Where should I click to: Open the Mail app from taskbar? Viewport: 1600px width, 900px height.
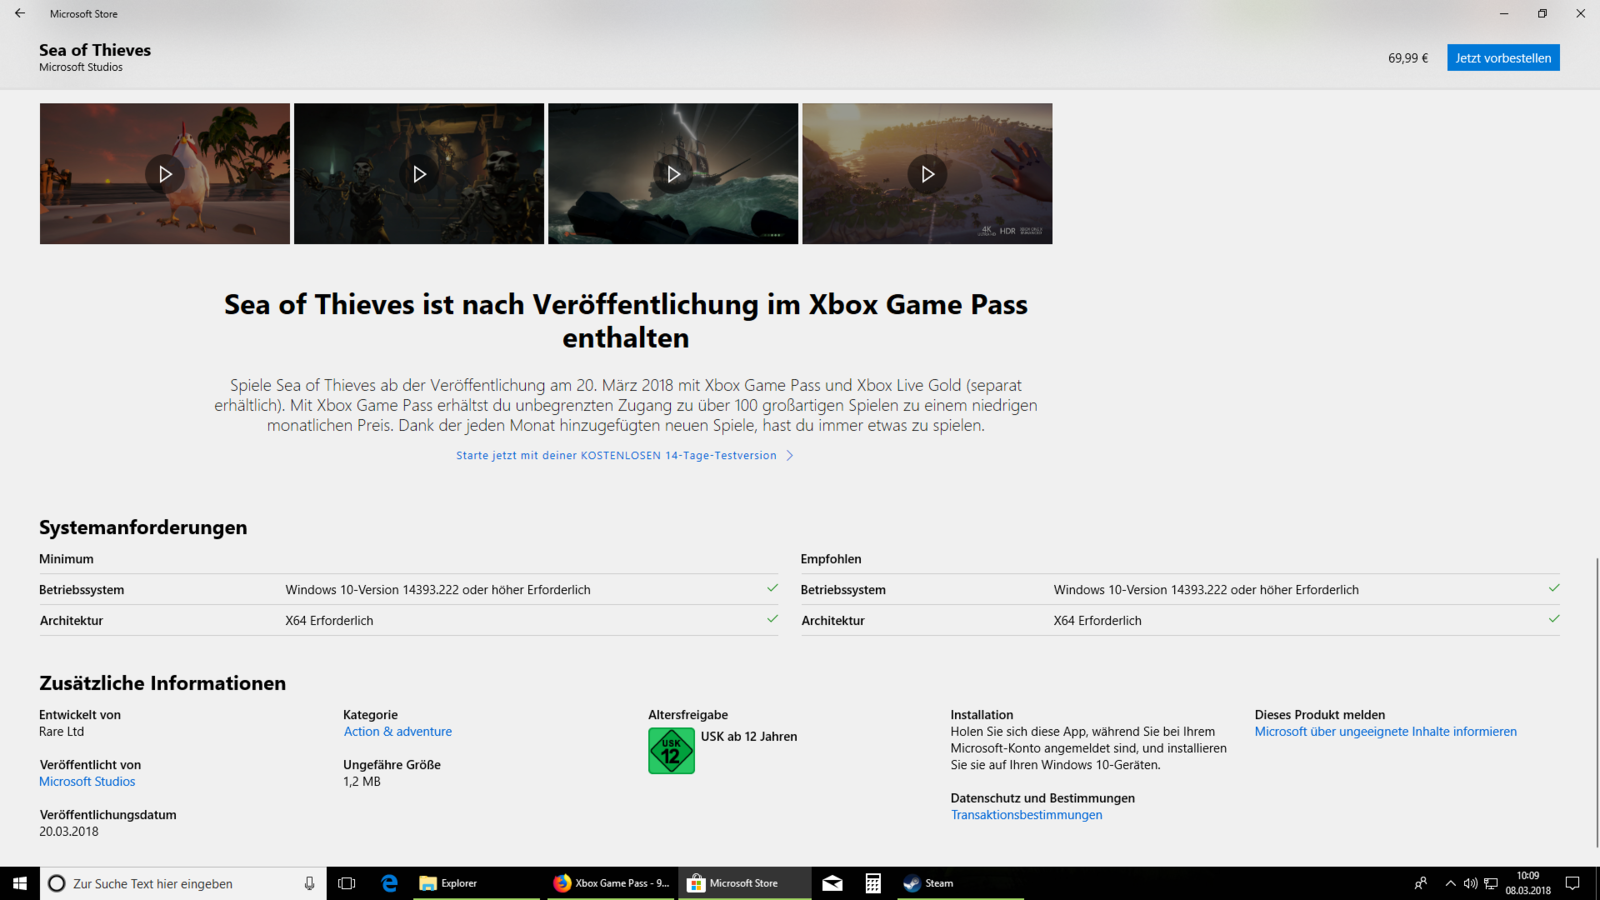(x=832, y=883)
